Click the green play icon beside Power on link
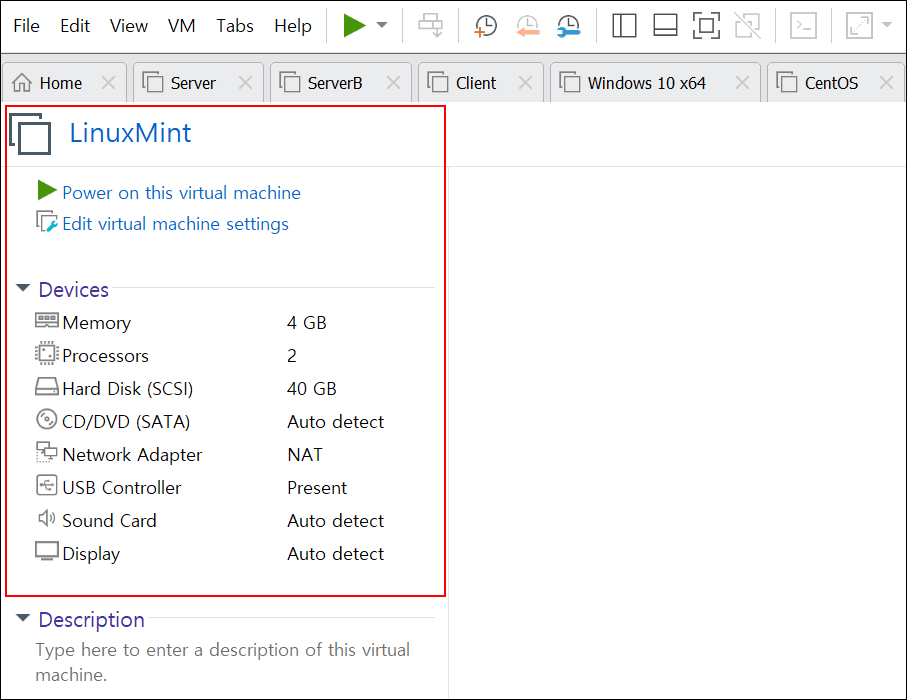This screenshot has width=907, height=700. pyautogui.click(x=47, y=190)
